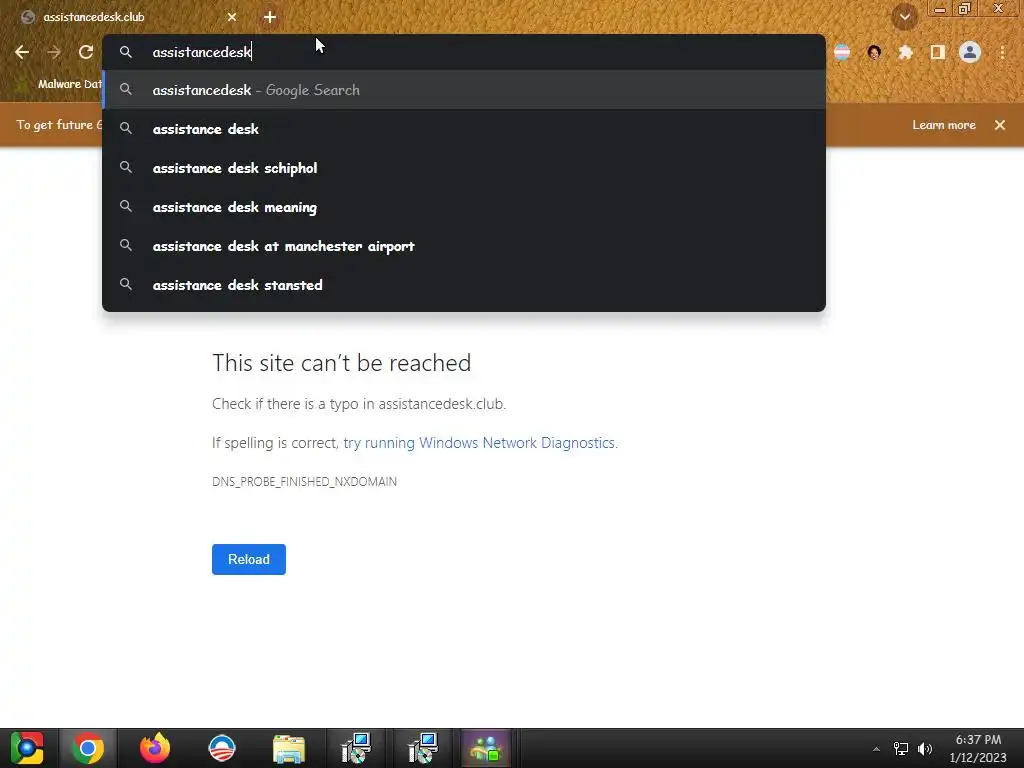1024x768 pixels.
Task: Open the Obama-logo app in taskbar
Action: click(x=221, y=748)
